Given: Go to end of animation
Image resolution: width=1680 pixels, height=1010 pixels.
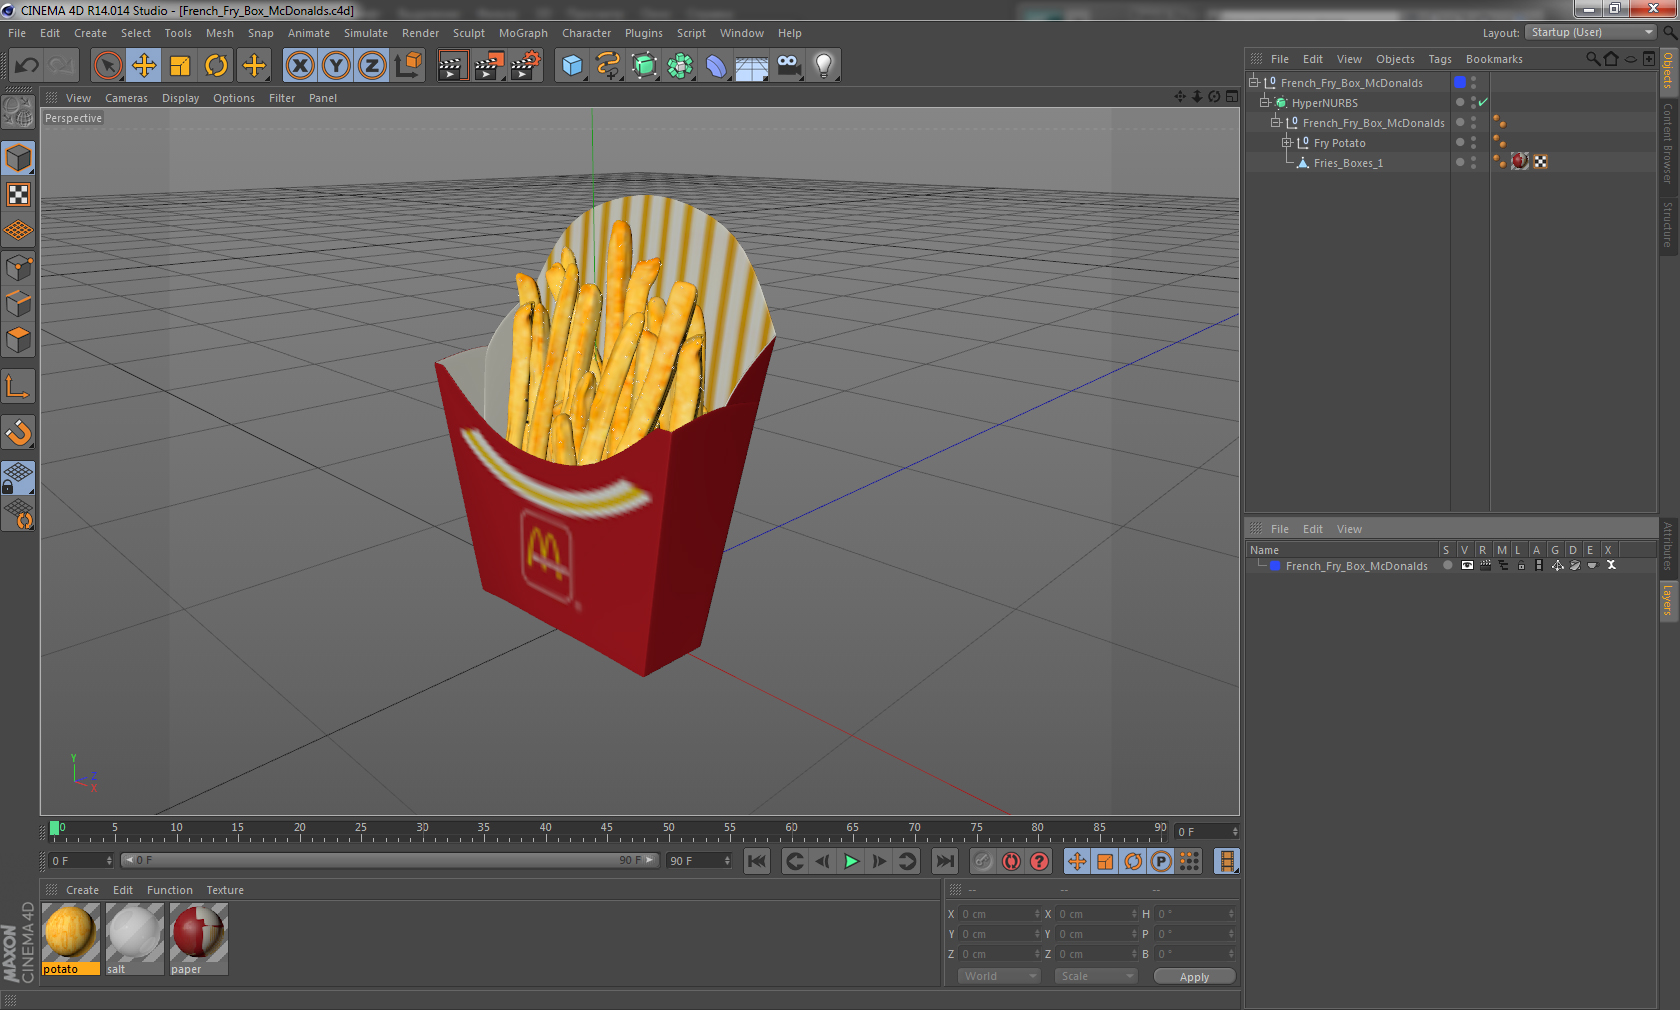Looking at the screenshot, I should [x=945, y=861].
